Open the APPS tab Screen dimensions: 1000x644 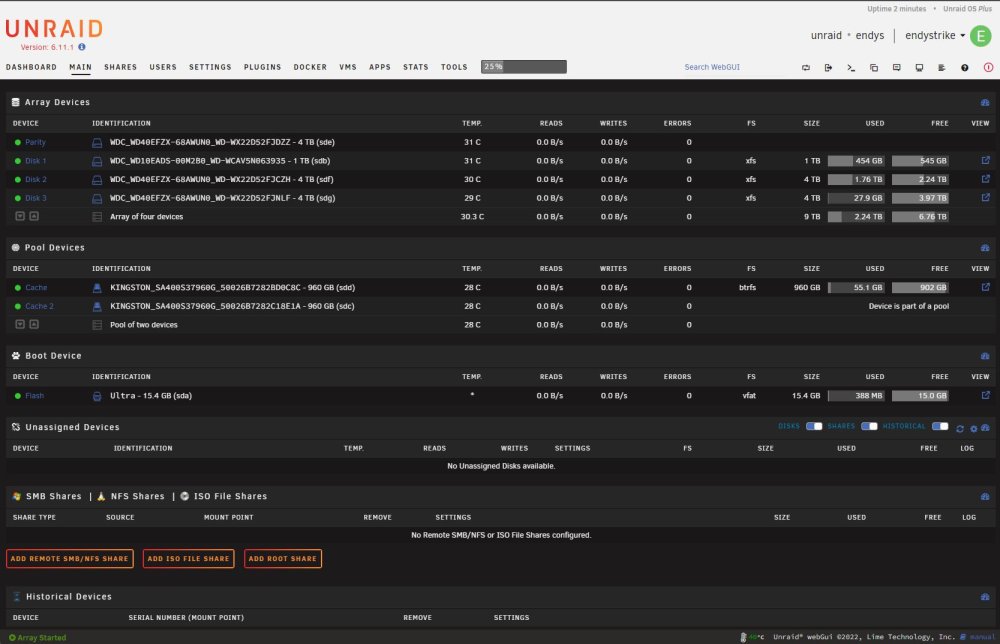(379, 67)
